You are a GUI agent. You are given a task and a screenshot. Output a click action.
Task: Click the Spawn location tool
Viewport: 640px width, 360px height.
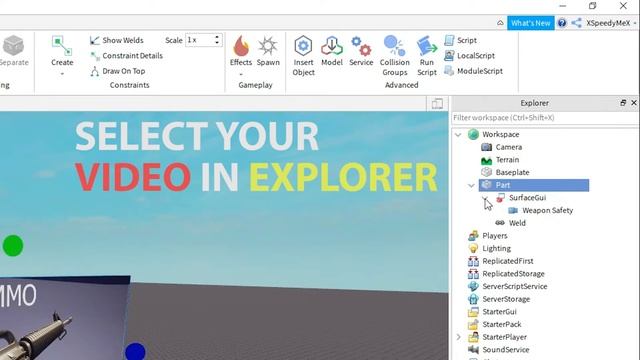(268, 51)
